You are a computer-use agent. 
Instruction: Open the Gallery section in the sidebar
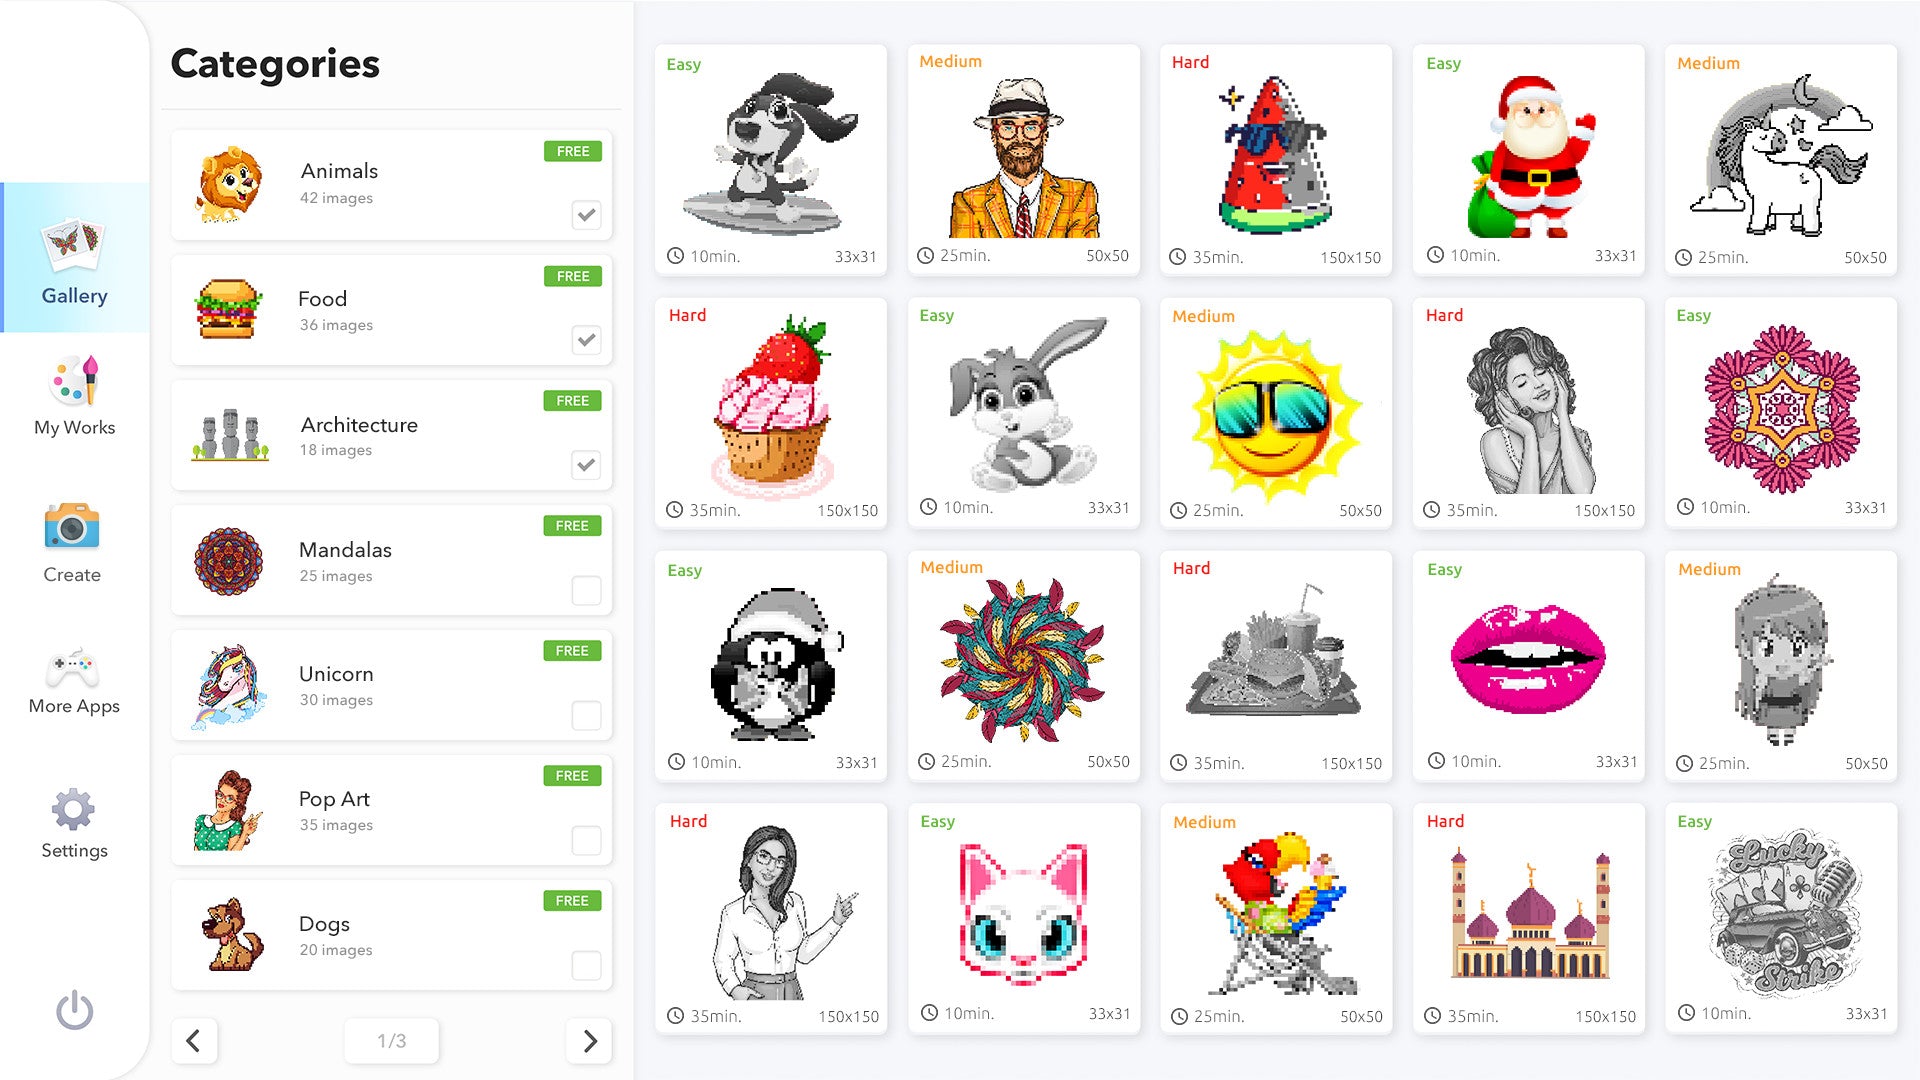pyautogui.click(x=75, y=258)
